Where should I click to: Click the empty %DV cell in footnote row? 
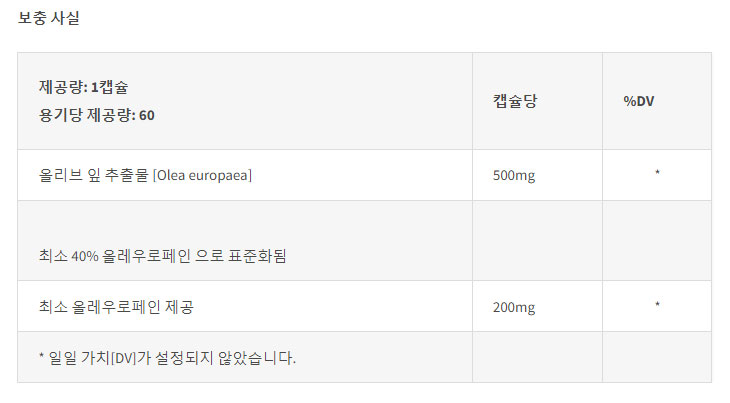(x=657, y=357)
